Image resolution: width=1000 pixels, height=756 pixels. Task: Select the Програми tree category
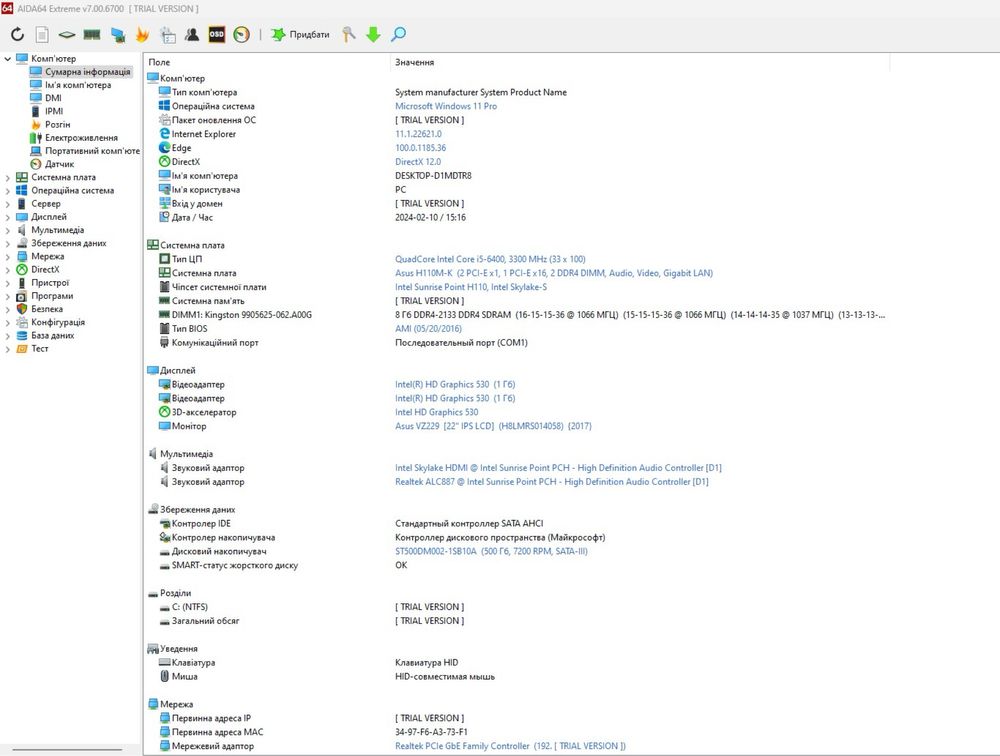(x=52, y=296)
